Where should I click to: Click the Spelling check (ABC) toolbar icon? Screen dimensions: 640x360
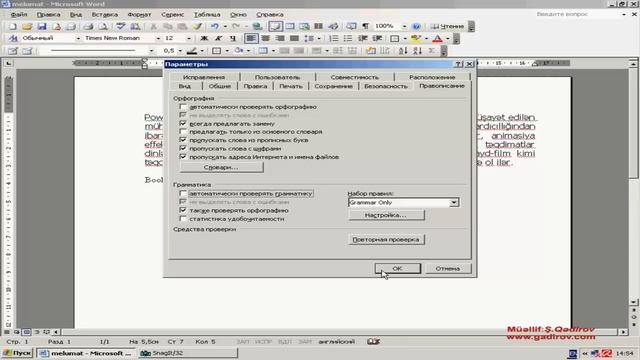(120, 27)
